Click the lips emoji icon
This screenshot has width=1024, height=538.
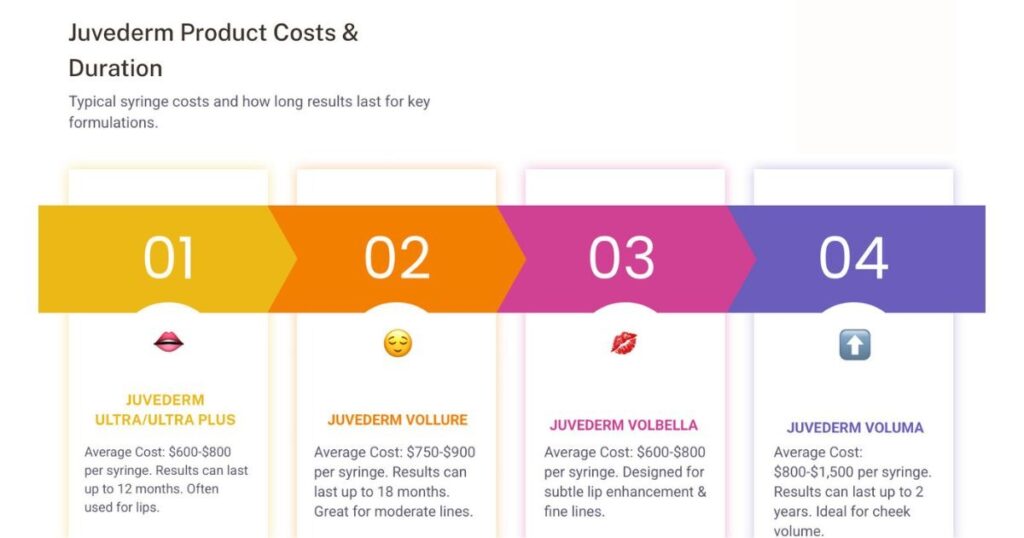pyautogui.click(x=168, y=343)
